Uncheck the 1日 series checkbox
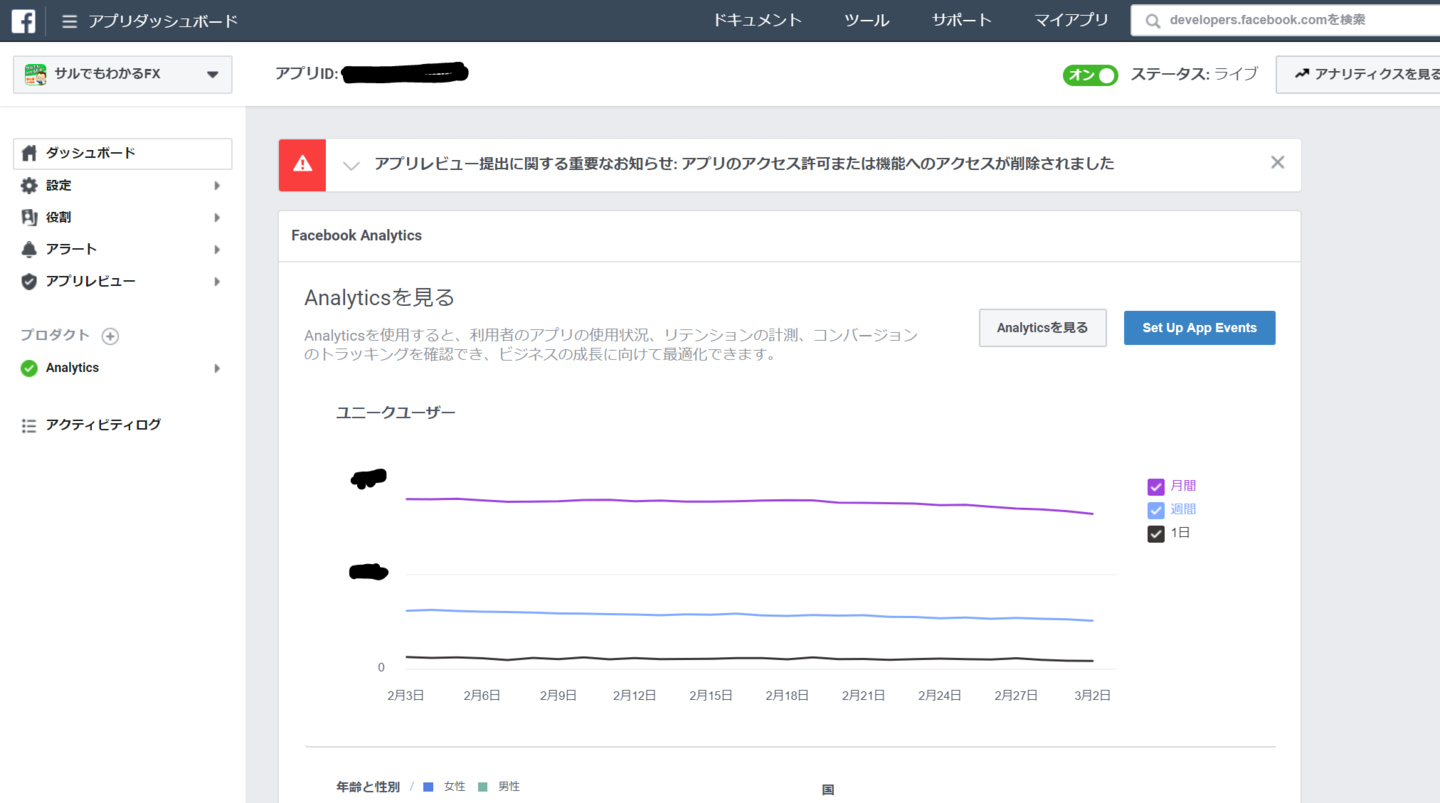 point(1156,534)
